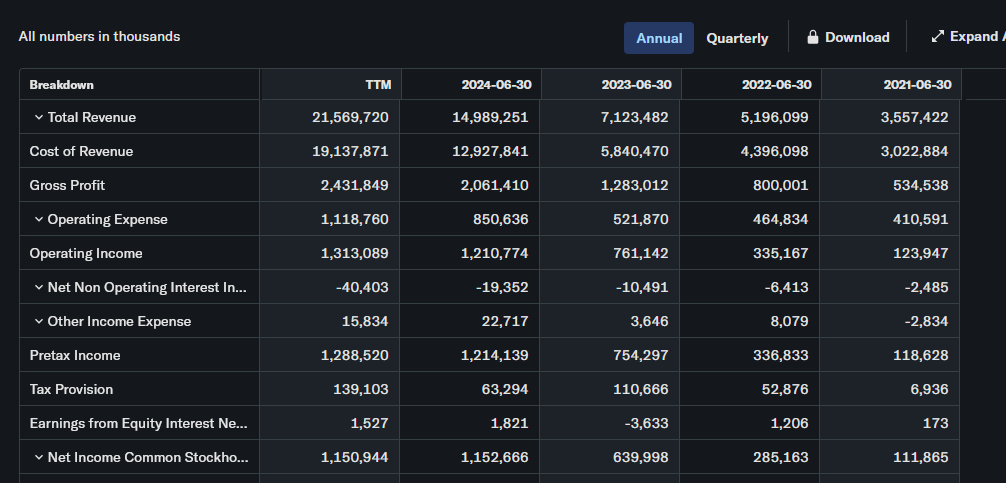Switch to the Annual view

pyautogui.click(x=659, y=38)
